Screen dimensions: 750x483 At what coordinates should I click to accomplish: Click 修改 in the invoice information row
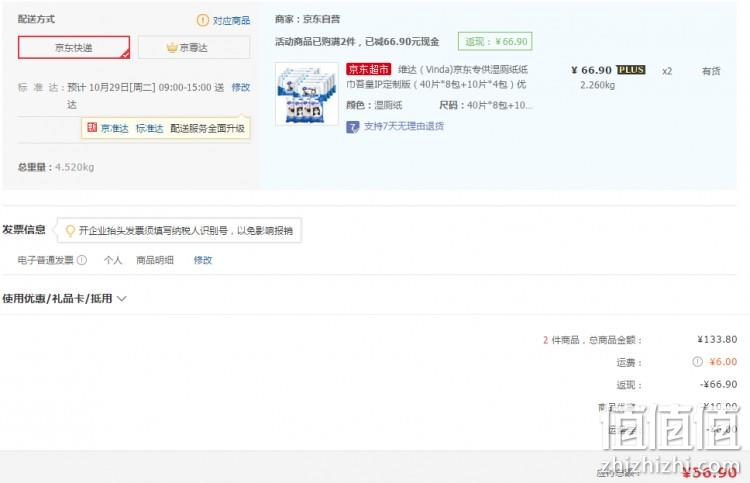click(x=203, y=260)
